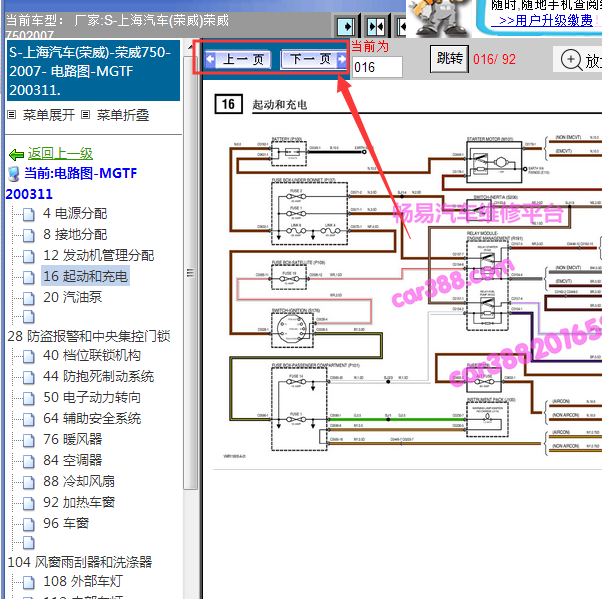Click the panel splitter grip handle

click(190, 273)
